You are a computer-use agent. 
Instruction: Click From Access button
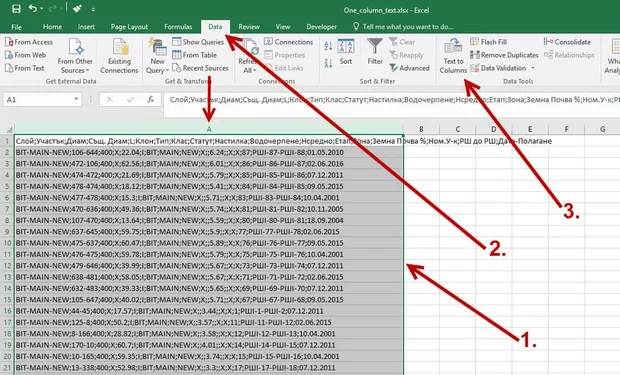29,42
